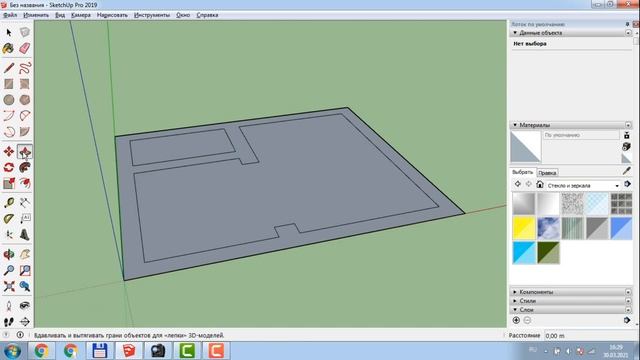This screenshot has width=640, height=360.
Task: Open the Камера menu
Action: pyautogui.click(x=81, y=15)
